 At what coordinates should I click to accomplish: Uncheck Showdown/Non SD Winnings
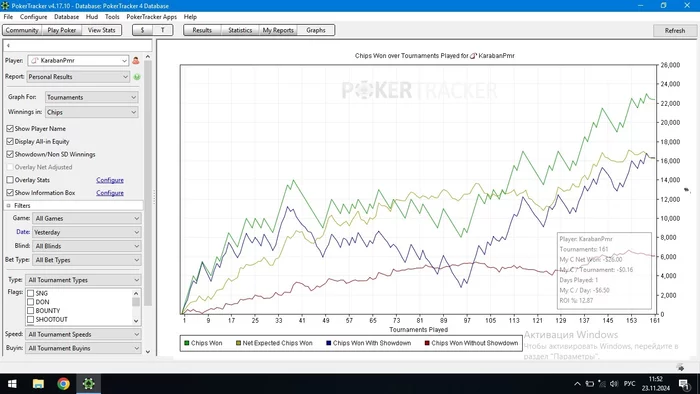(10, 154)
